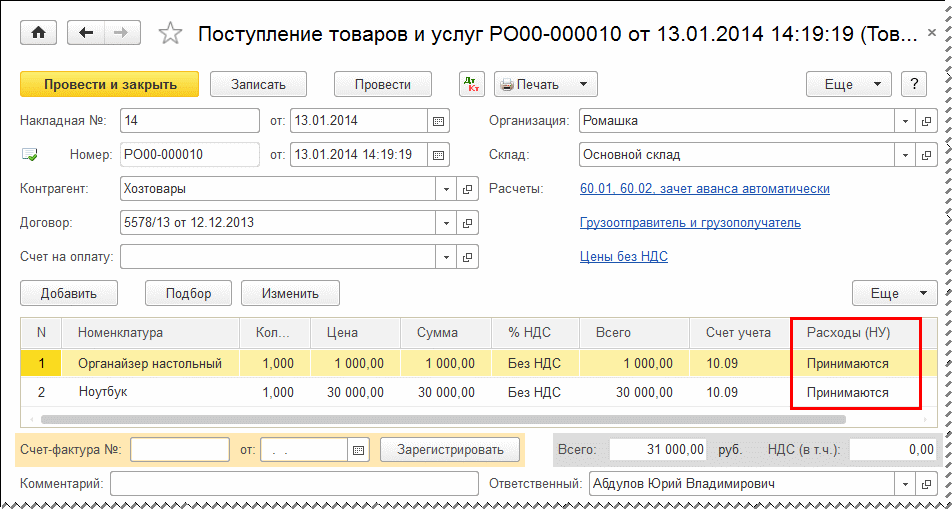Click the Home icon button
The height and width of the screenshot is (509, 952).
pyautogui.click(x=39, y=33)
